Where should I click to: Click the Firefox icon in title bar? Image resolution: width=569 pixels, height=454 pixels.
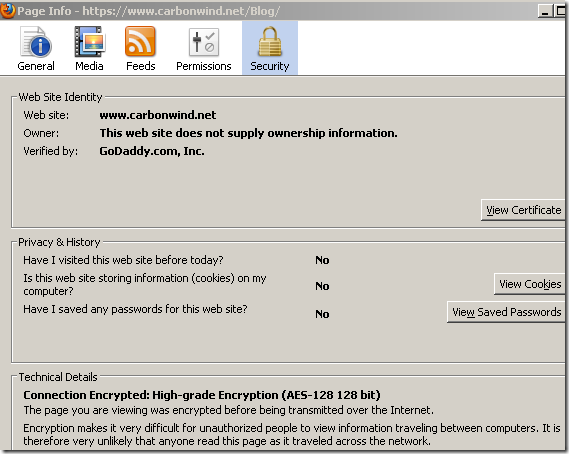(7, 10)
